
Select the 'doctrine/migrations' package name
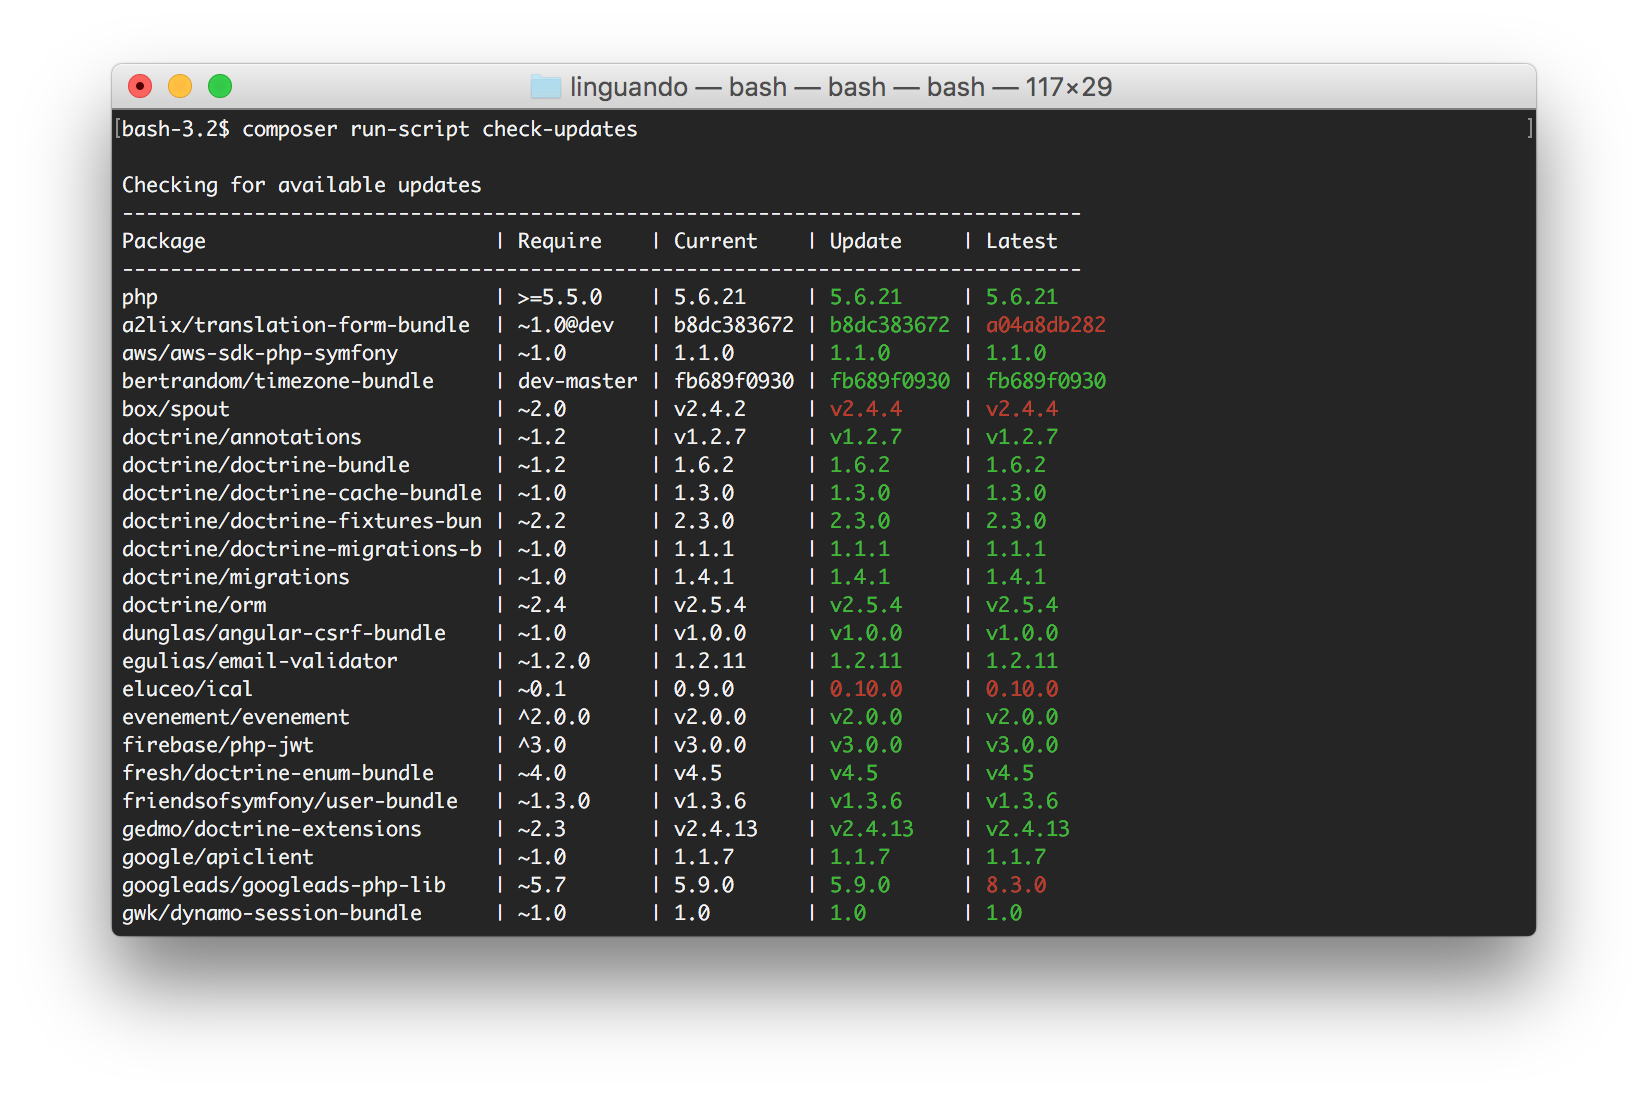(236, 577)
